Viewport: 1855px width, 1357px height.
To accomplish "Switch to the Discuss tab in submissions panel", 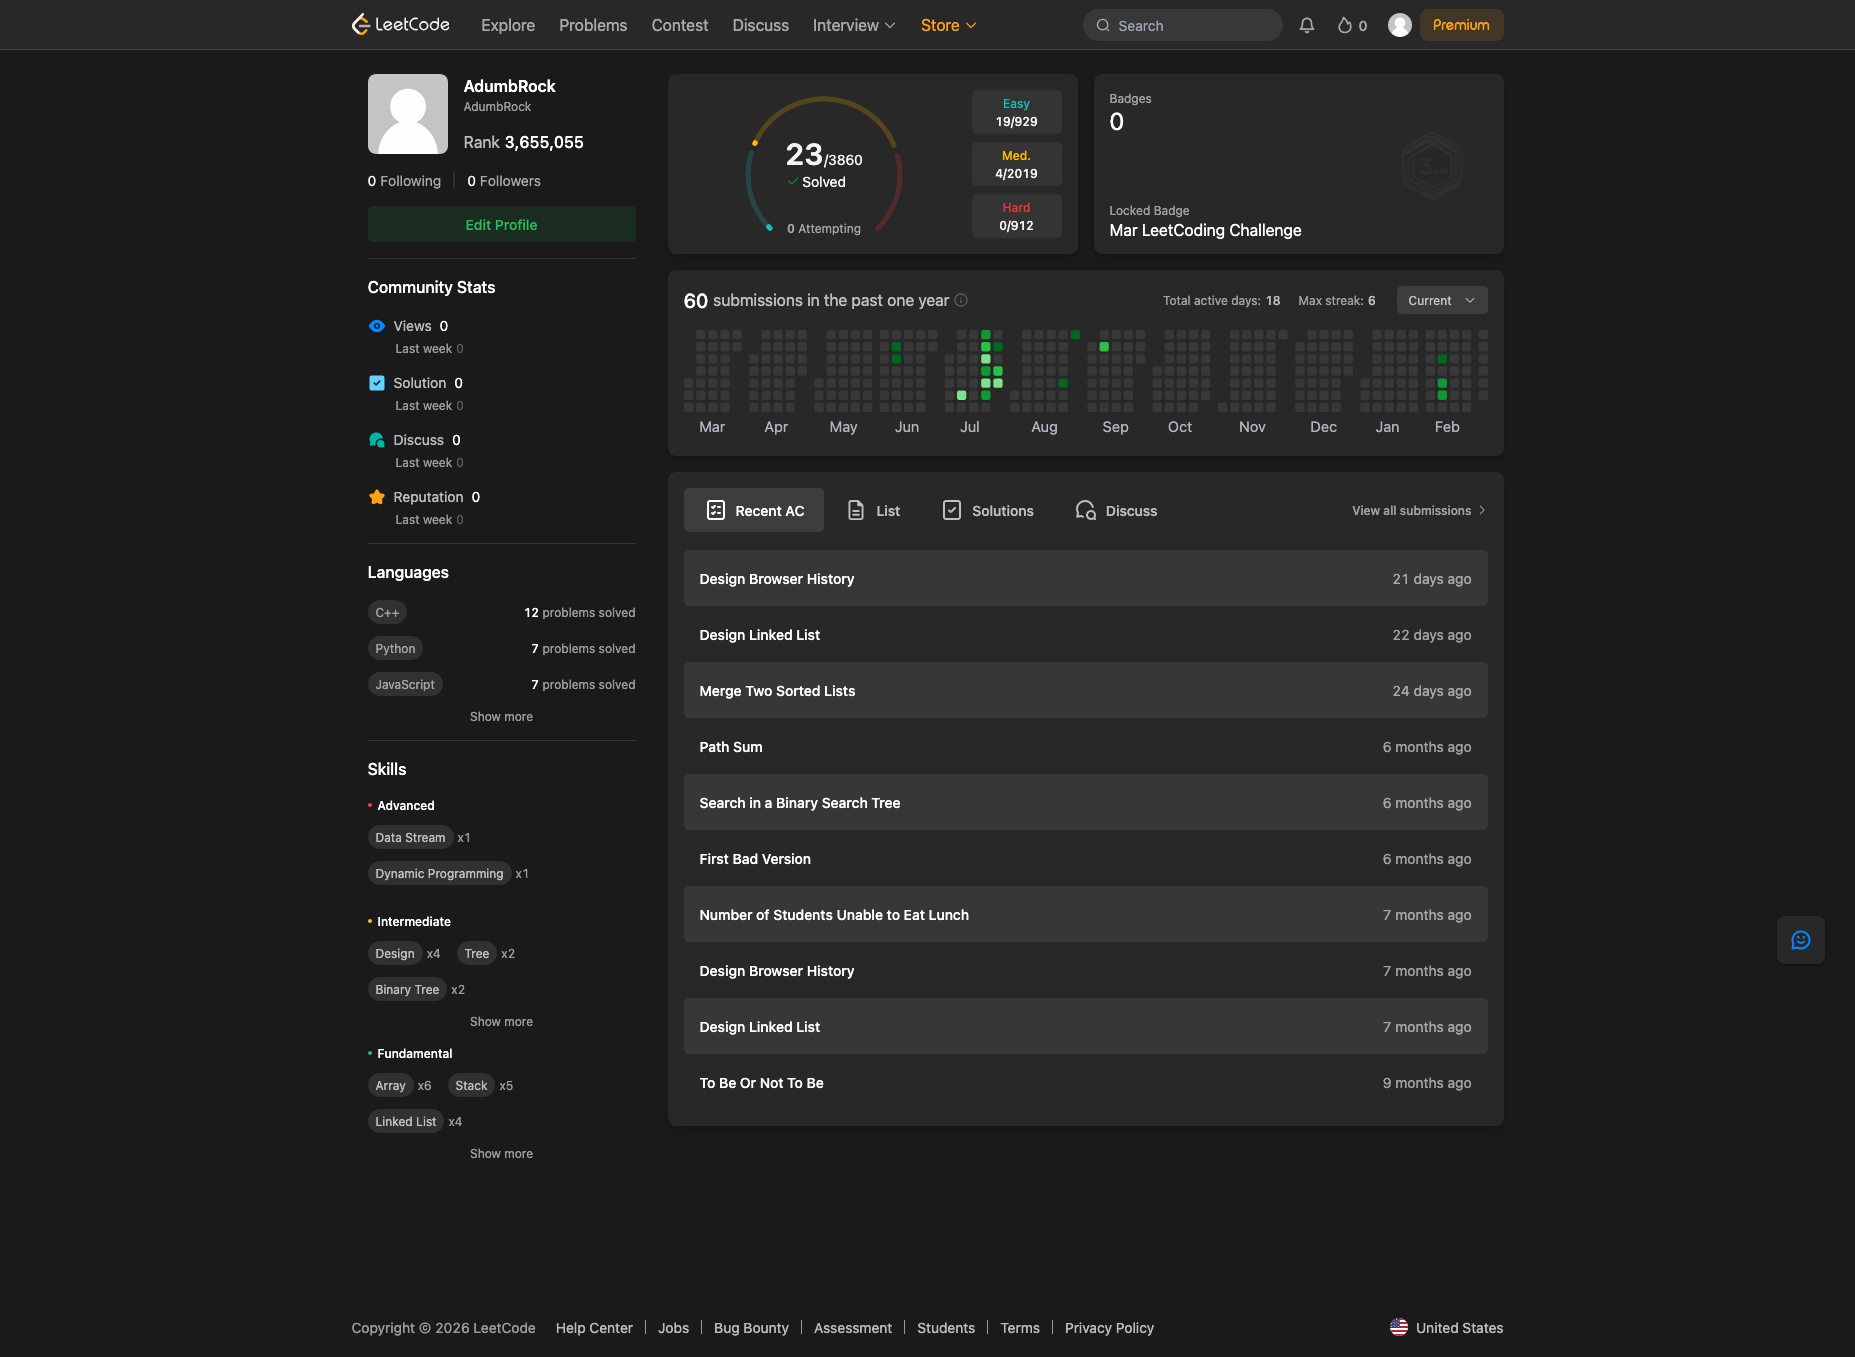I will [1116, 510].
